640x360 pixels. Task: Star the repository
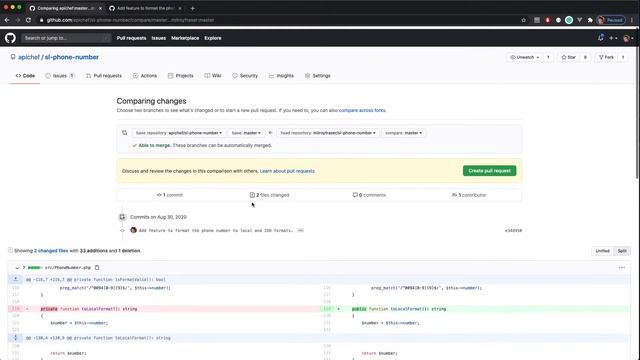click(x=569, y=58)
